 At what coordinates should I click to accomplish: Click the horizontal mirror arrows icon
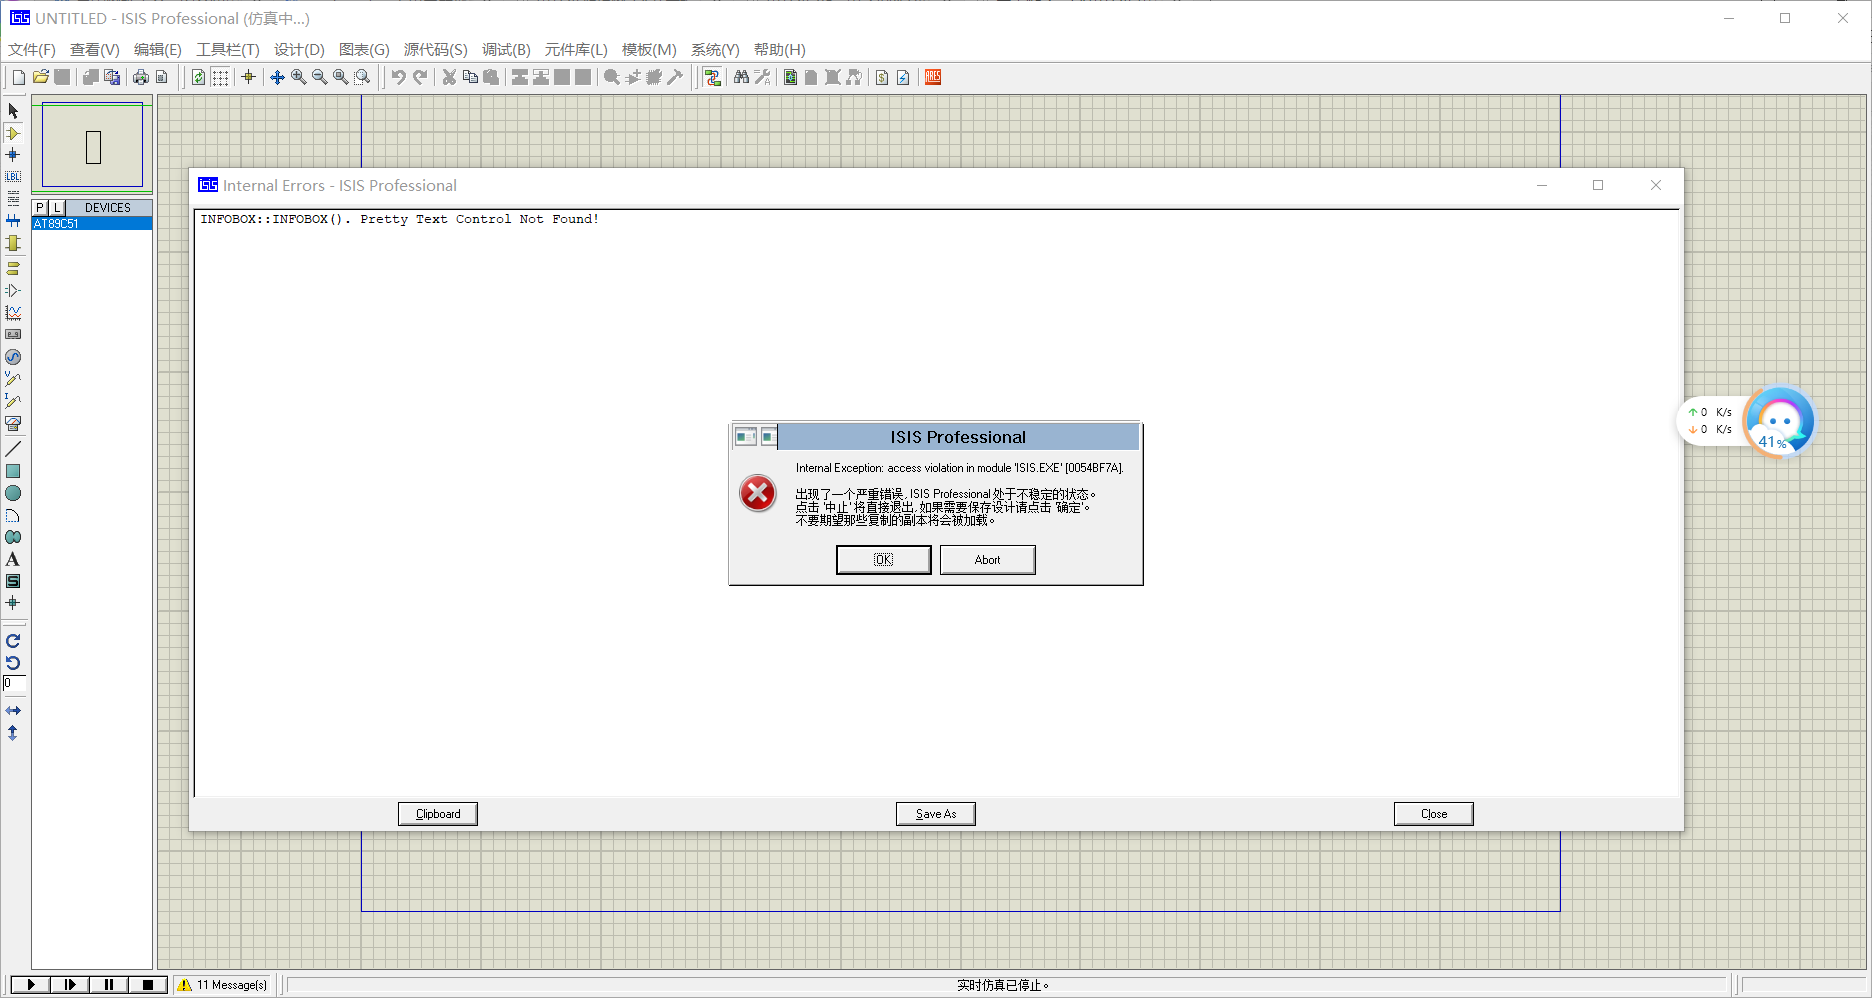click(x=13, y=711)
